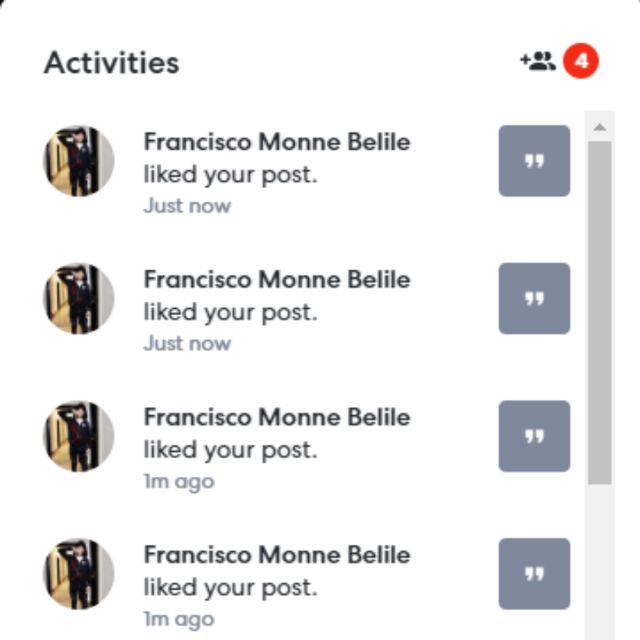Click quote icon of second activity

click(x=534, y=298)
